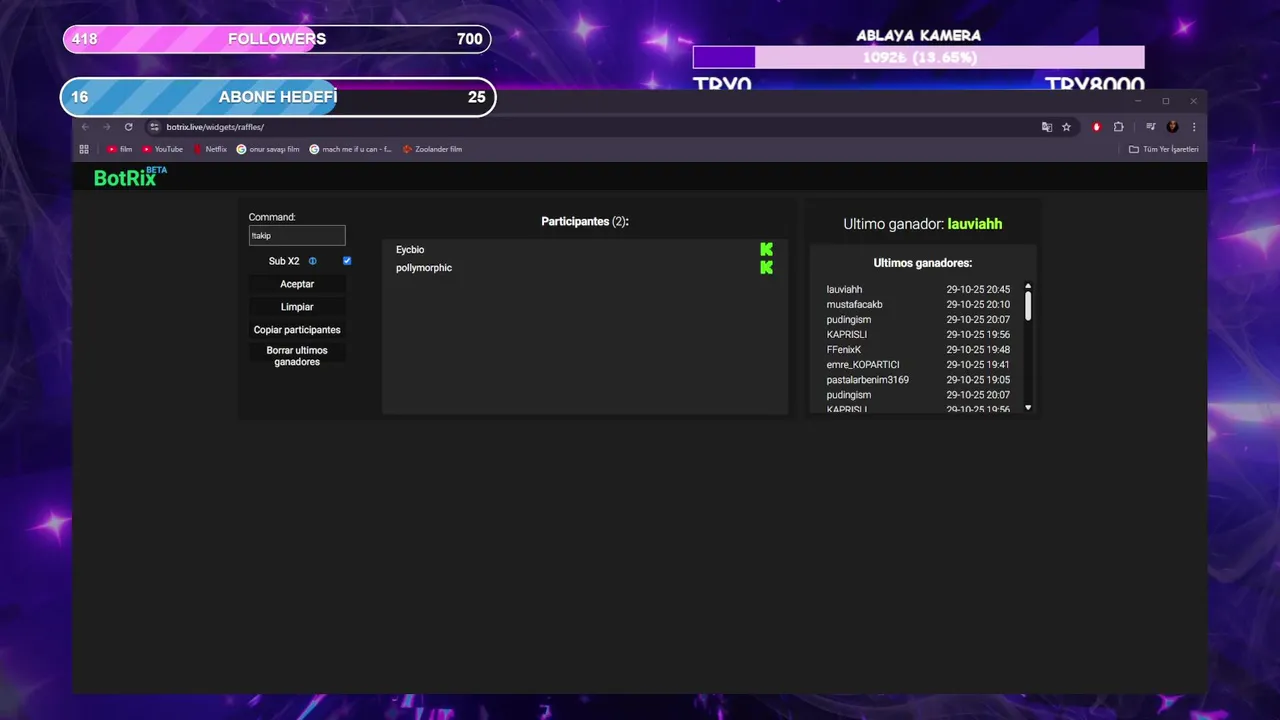The height and width of the screenshot is (720, 1280).
Task: Bookmark this page with the star
Action: (1066, 127)
